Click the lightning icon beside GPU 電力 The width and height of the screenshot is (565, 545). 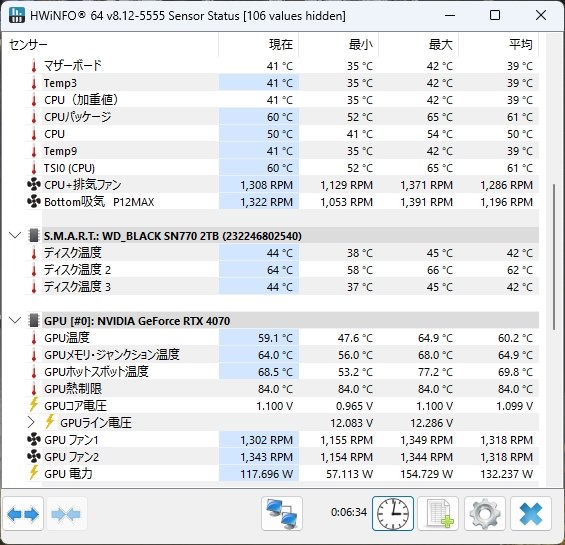pos(34,473)
